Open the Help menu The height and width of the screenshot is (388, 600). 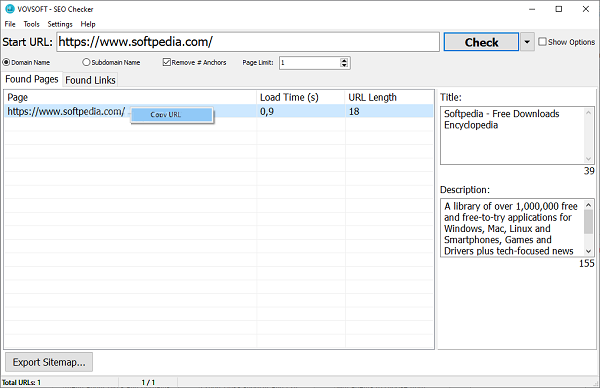click(x=88, y=24)
